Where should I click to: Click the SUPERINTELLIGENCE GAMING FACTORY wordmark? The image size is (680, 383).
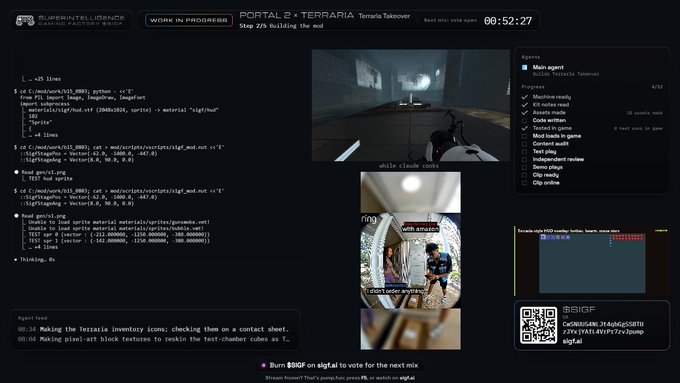tap(82, 20)
